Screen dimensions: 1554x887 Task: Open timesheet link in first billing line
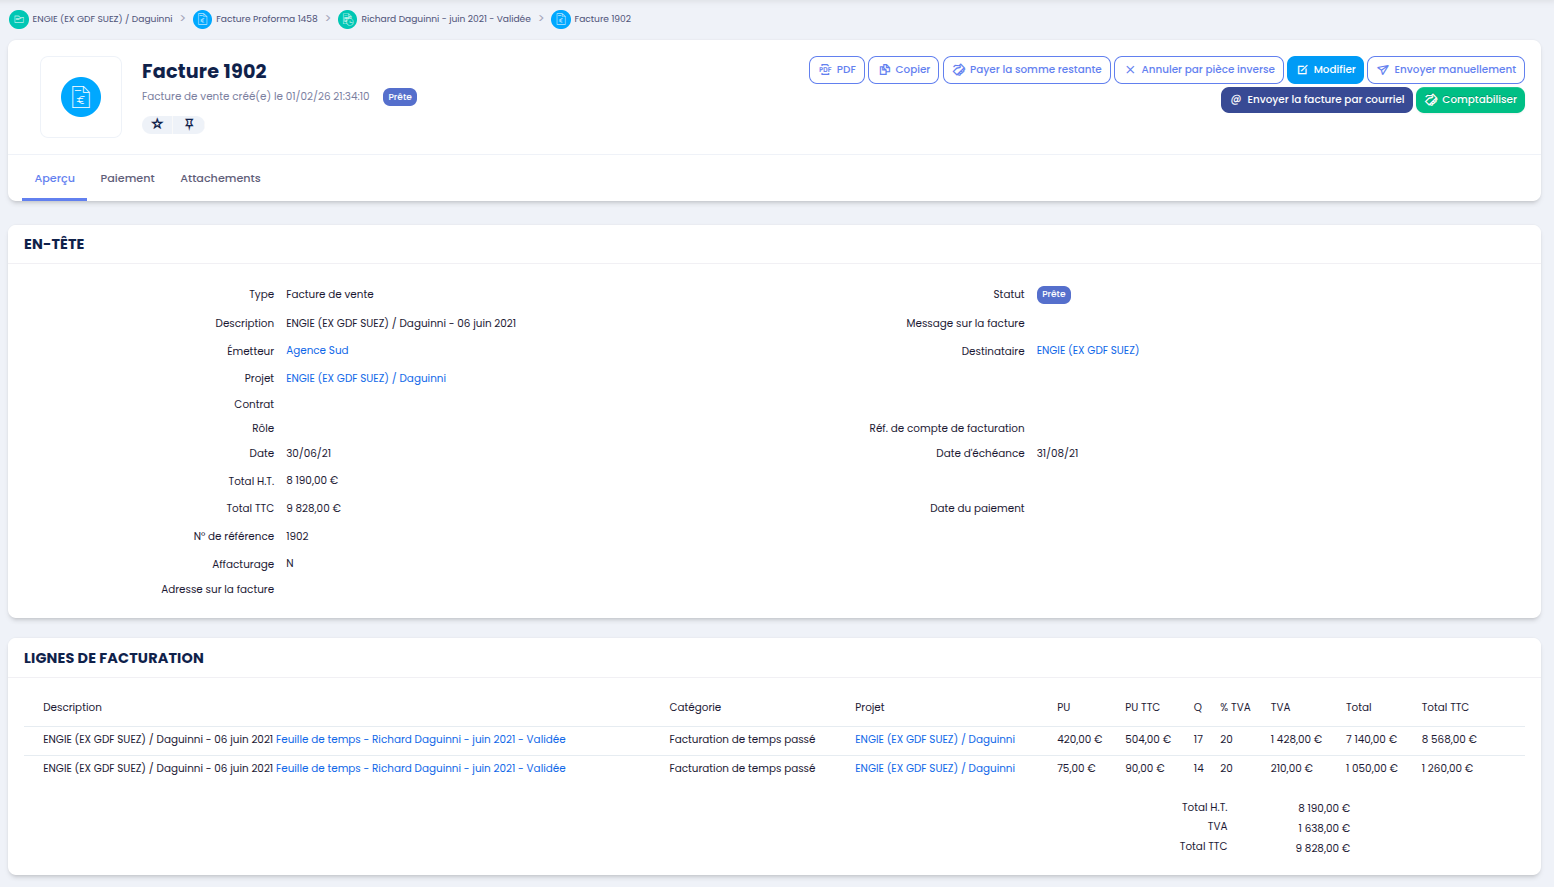(x=420, y=740)
